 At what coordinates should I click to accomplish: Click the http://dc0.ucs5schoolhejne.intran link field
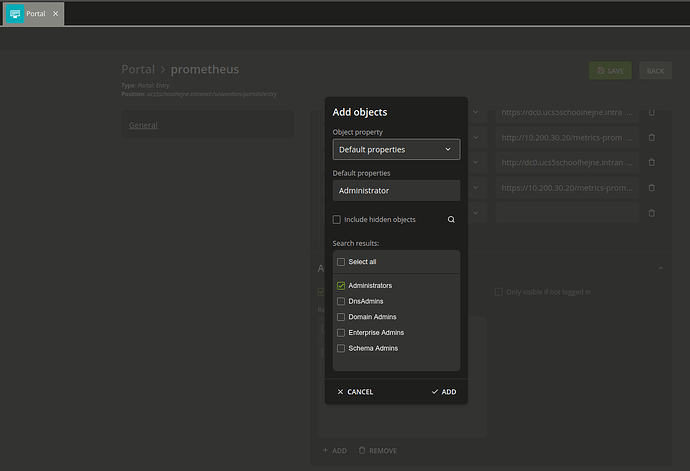tap(567, 162)
